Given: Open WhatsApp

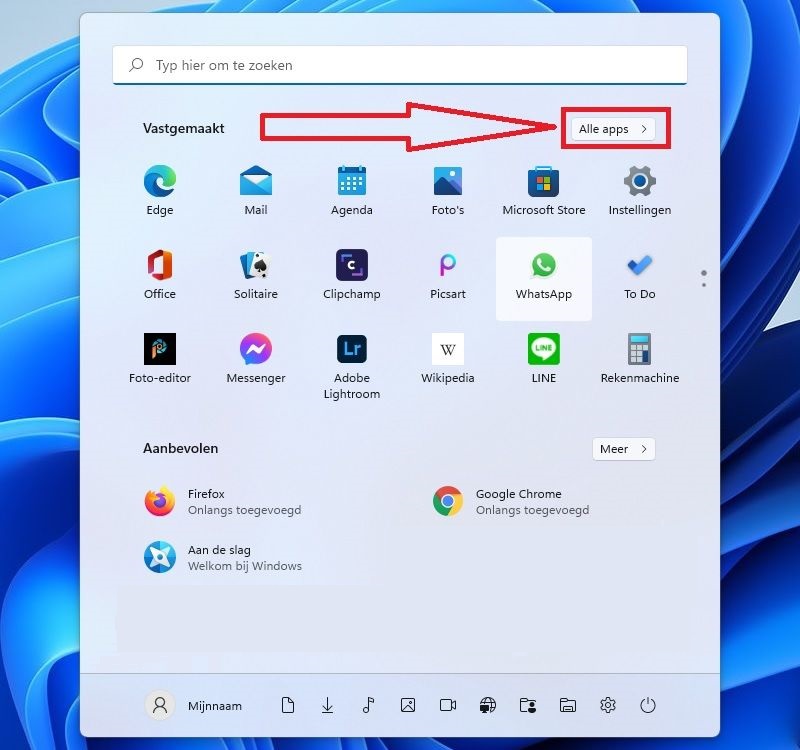Looking at the screenshot, I should (543, 279).
